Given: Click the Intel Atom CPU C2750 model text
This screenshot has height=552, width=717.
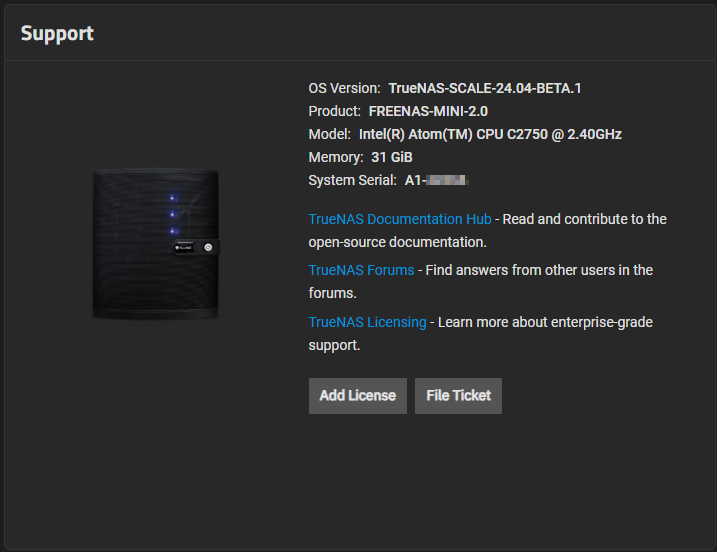Looking at the screenshot, I should 490,134.
